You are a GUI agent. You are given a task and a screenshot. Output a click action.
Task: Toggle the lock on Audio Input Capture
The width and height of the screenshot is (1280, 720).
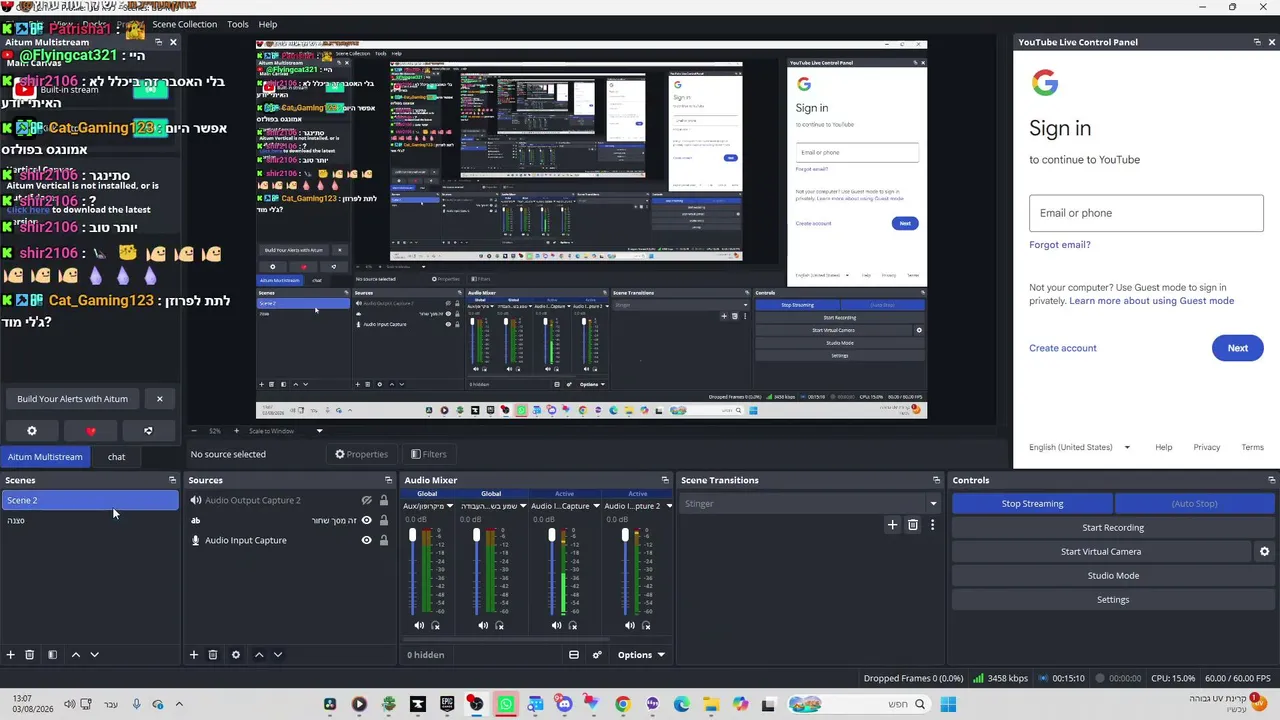[x=384, y=540]
